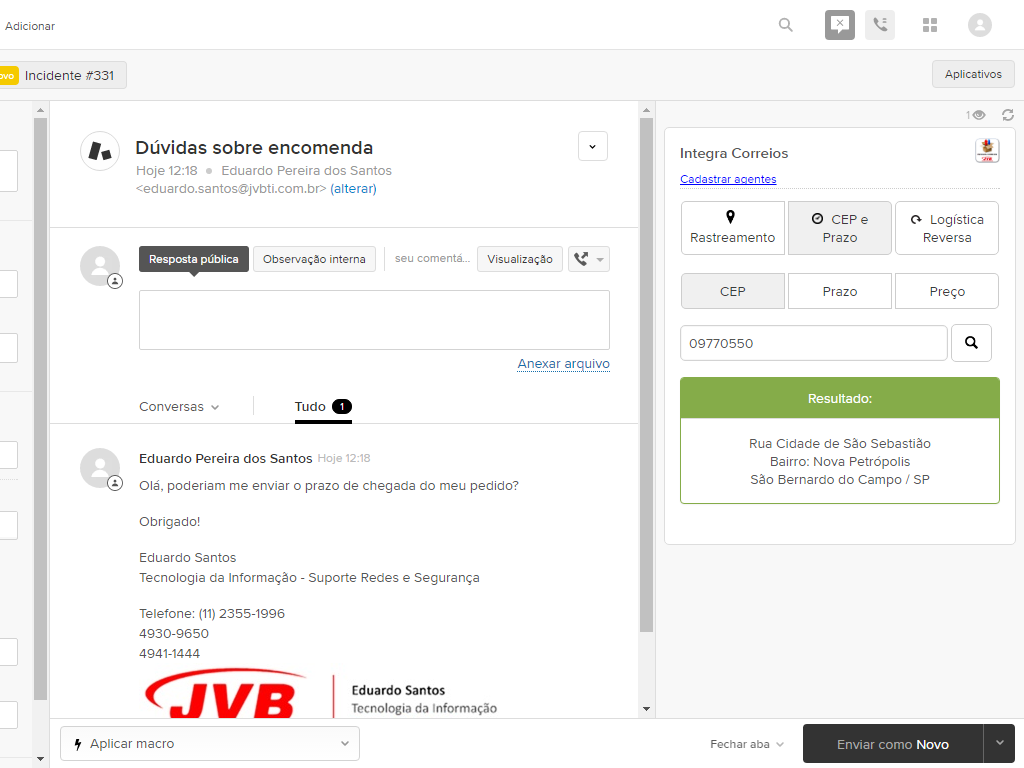The width and height of the screenshot is (1024, 768).
Task: Click Eduardo's avatar in the conversation
Action: pyautogui.click(x=100, y=468)
